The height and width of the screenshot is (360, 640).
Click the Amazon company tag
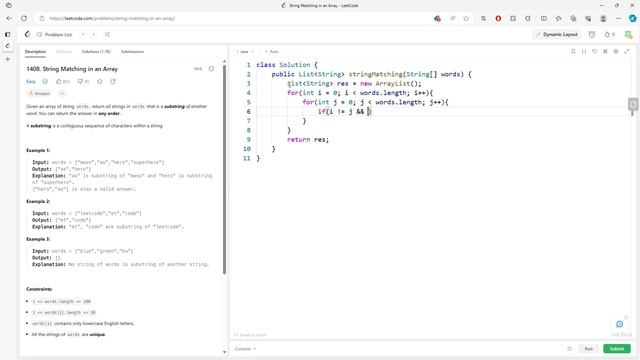point(39,93)
